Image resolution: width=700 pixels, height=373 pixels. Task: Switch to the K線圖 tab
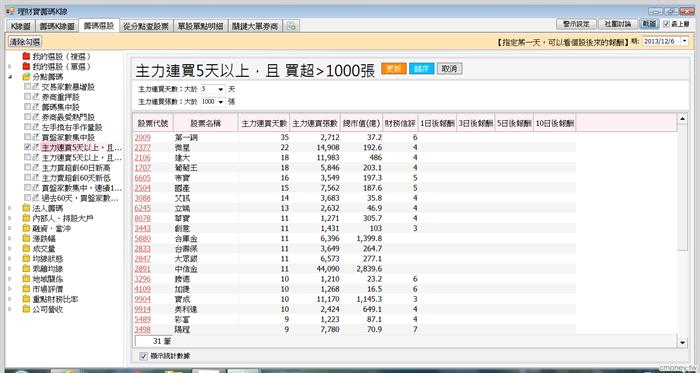pyautogui.click(x=21, y=26)
